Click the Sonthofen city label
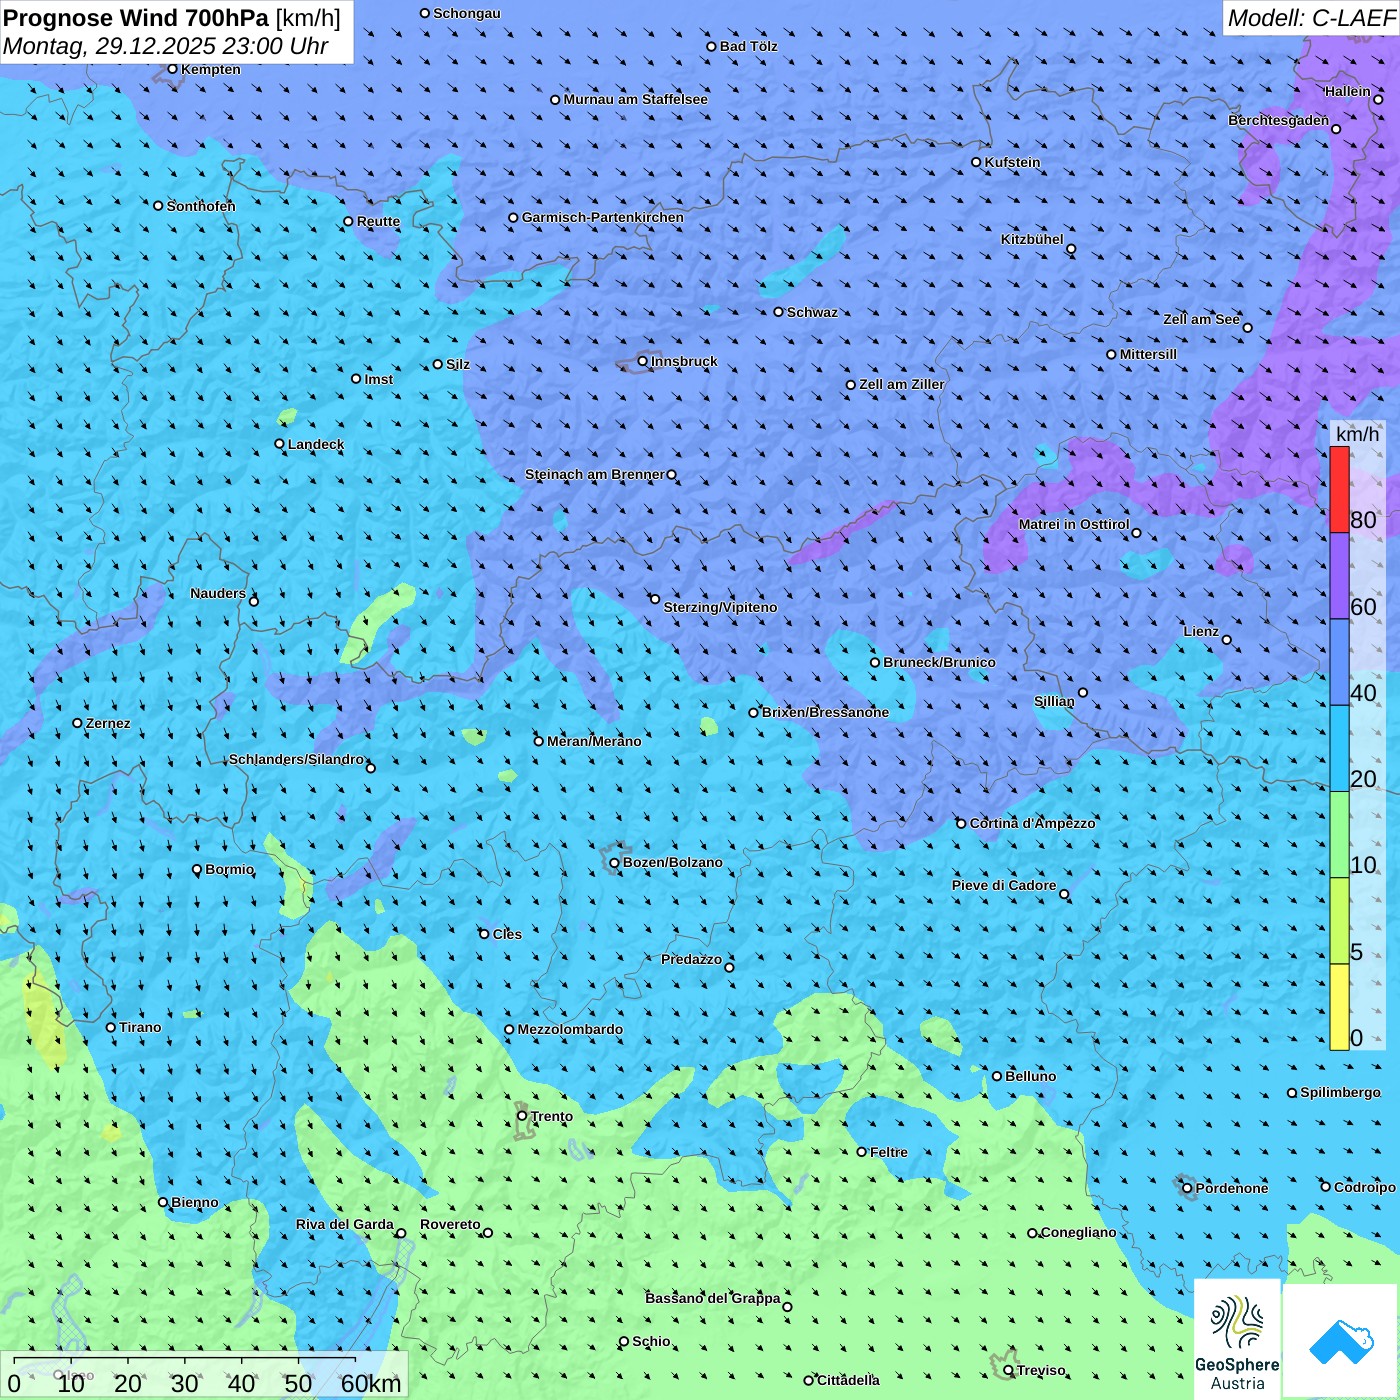This screenshot has height=1400, width=1400. [x=201, y=206]
